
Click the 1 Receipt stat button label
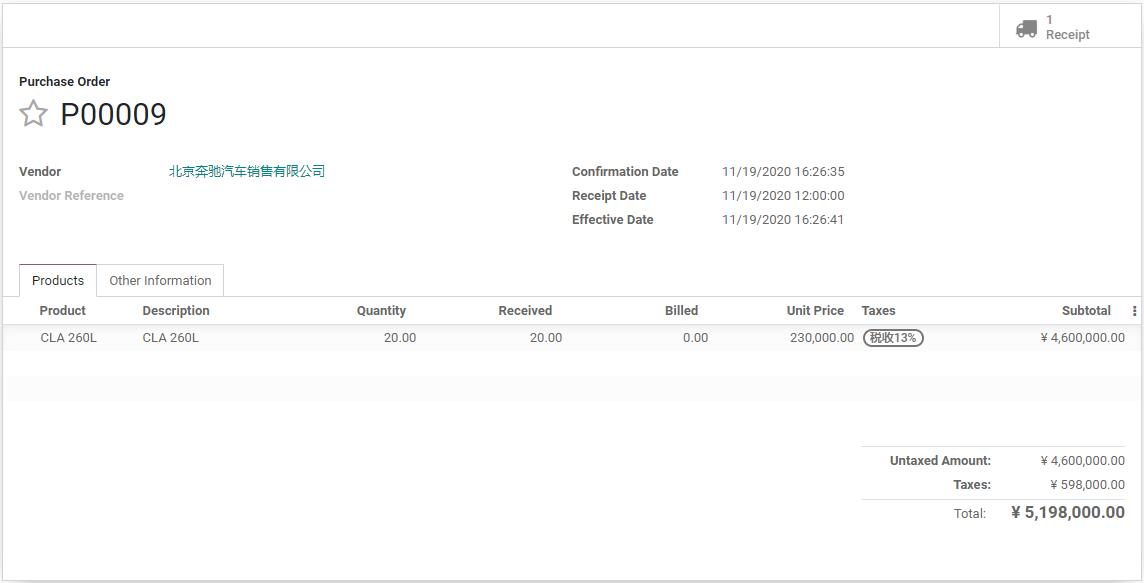(1067, 28)
